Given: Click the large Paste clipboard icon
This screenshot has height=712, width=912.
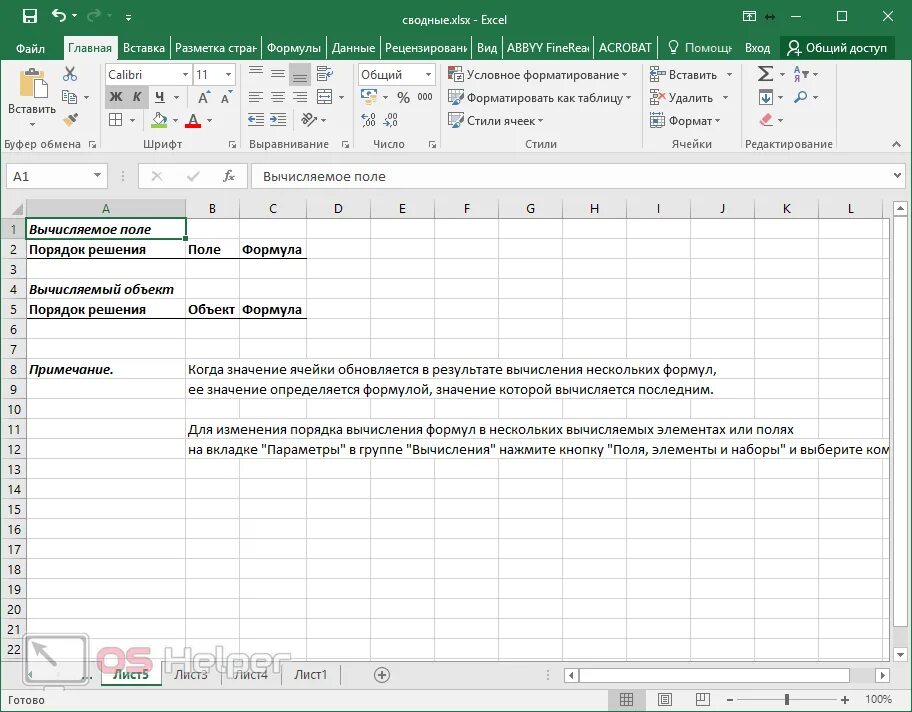Looking at the screenshot, I should pos(33,83).
